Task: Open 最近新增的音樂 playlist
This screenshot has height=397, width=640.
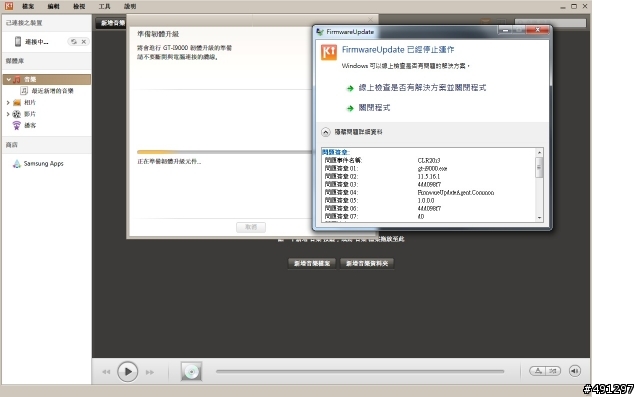Action: point(52,91)
